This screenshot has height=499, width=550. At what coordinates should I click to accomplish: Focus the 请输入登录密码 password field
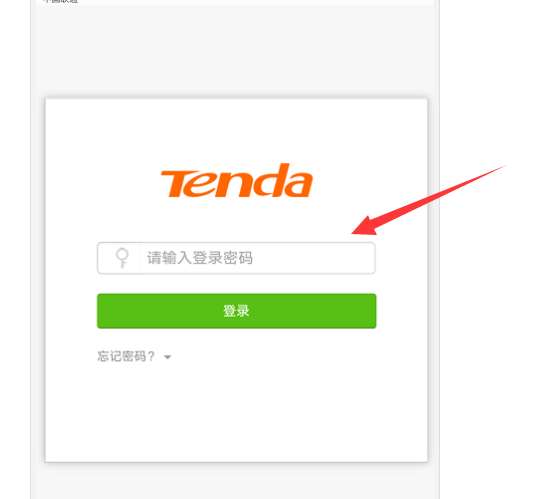point(236,258)
